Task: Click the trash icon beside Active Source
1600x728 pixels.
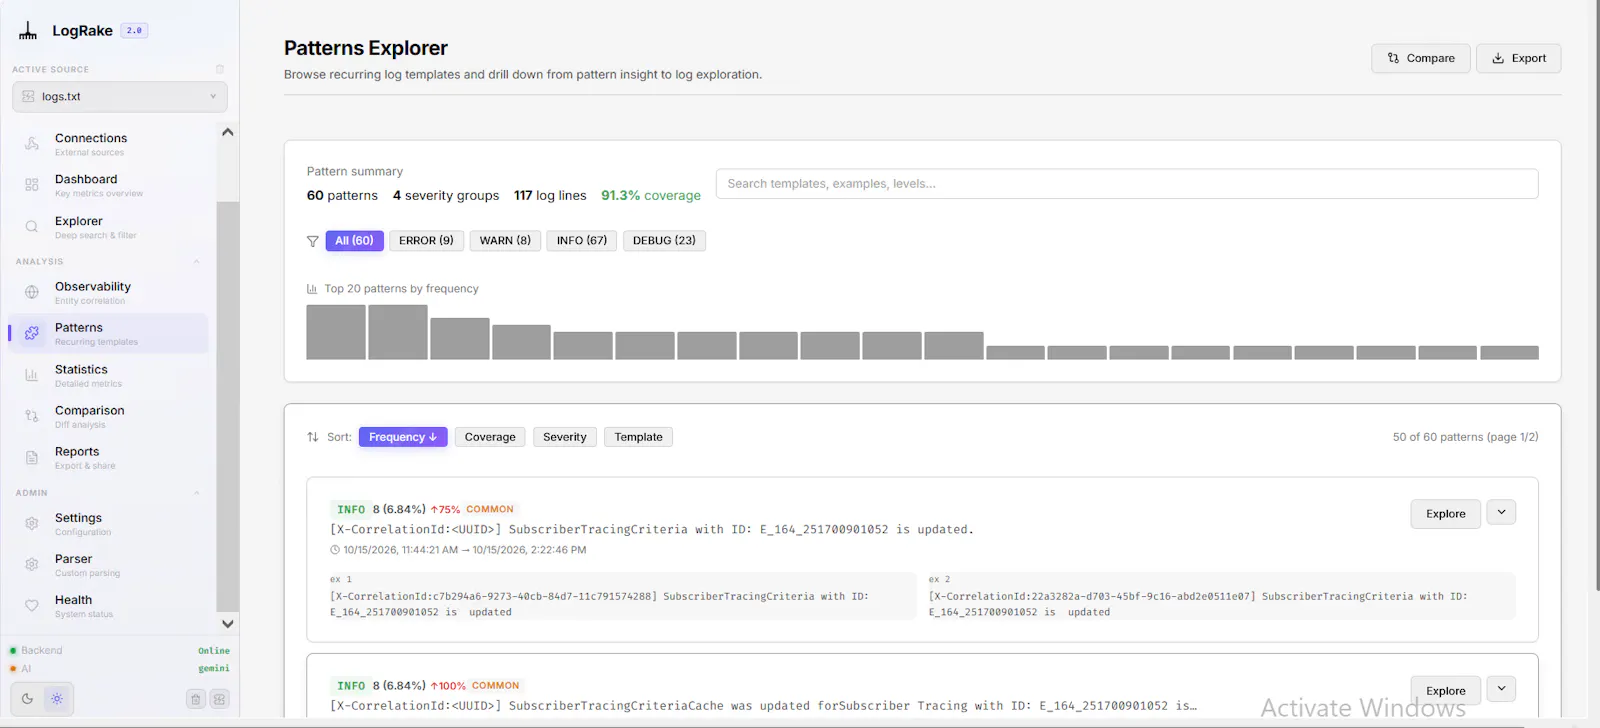Action: click(220, 69)
